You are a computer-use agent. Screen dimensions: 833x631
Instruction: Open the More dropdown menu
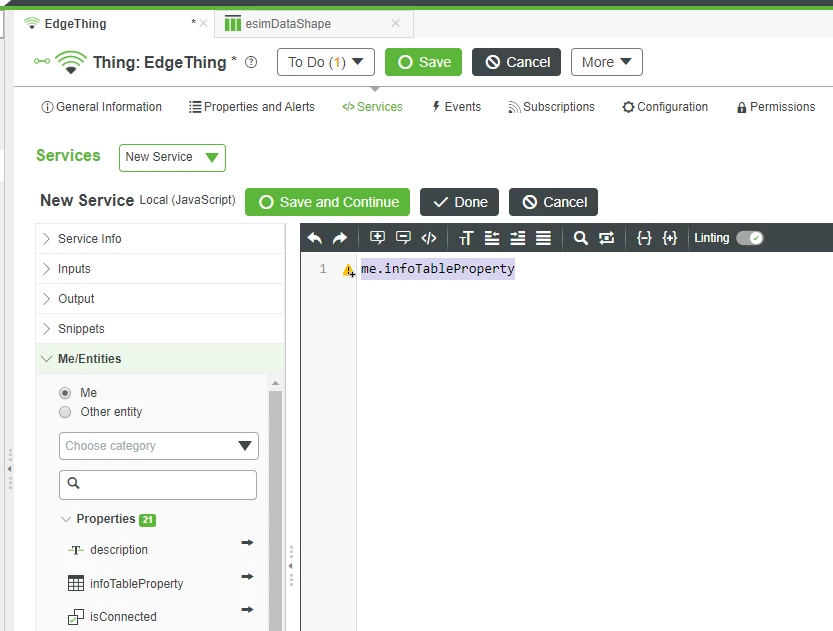(607, 62)
